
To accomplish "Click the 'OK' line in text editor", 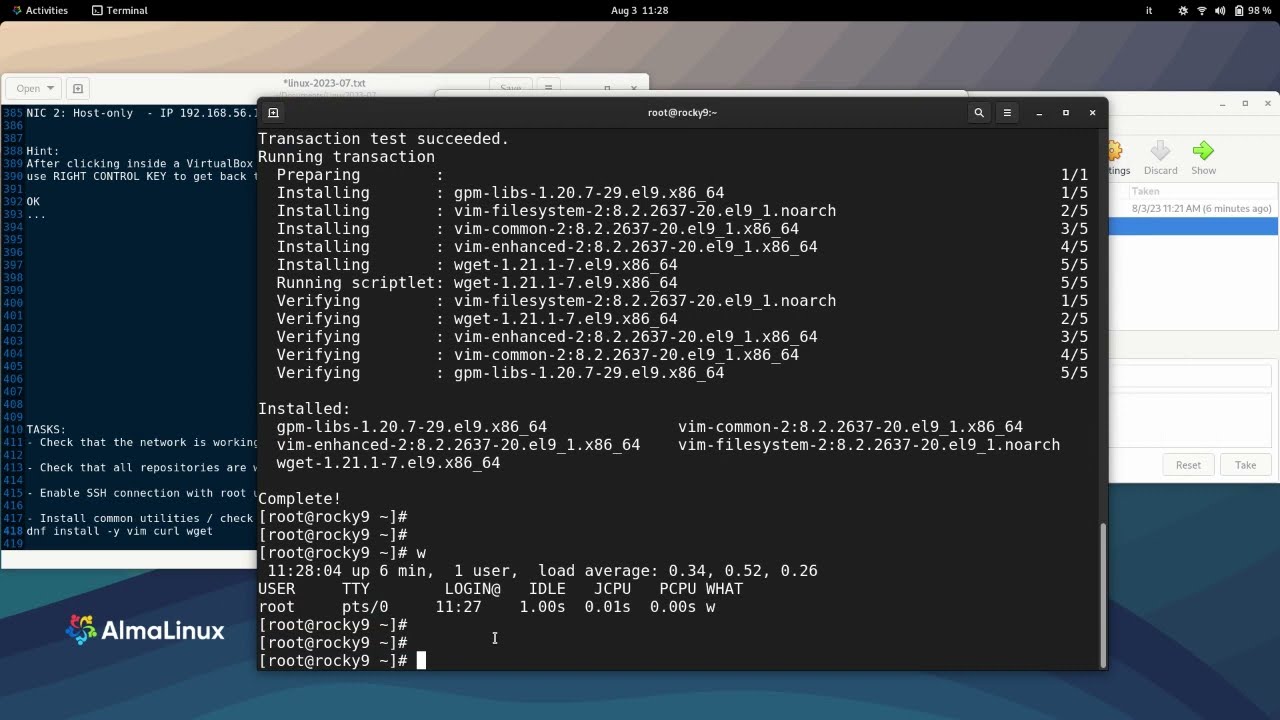I will 33,202.
